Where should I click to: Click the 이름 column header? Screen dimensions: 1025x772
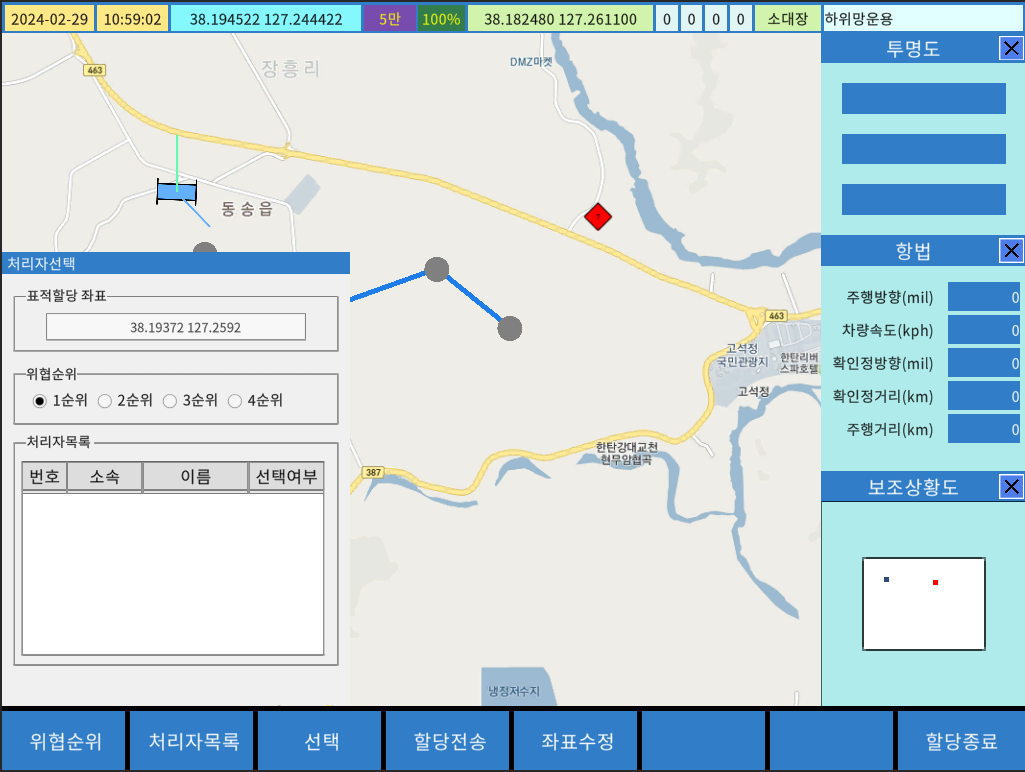[195, 477]
